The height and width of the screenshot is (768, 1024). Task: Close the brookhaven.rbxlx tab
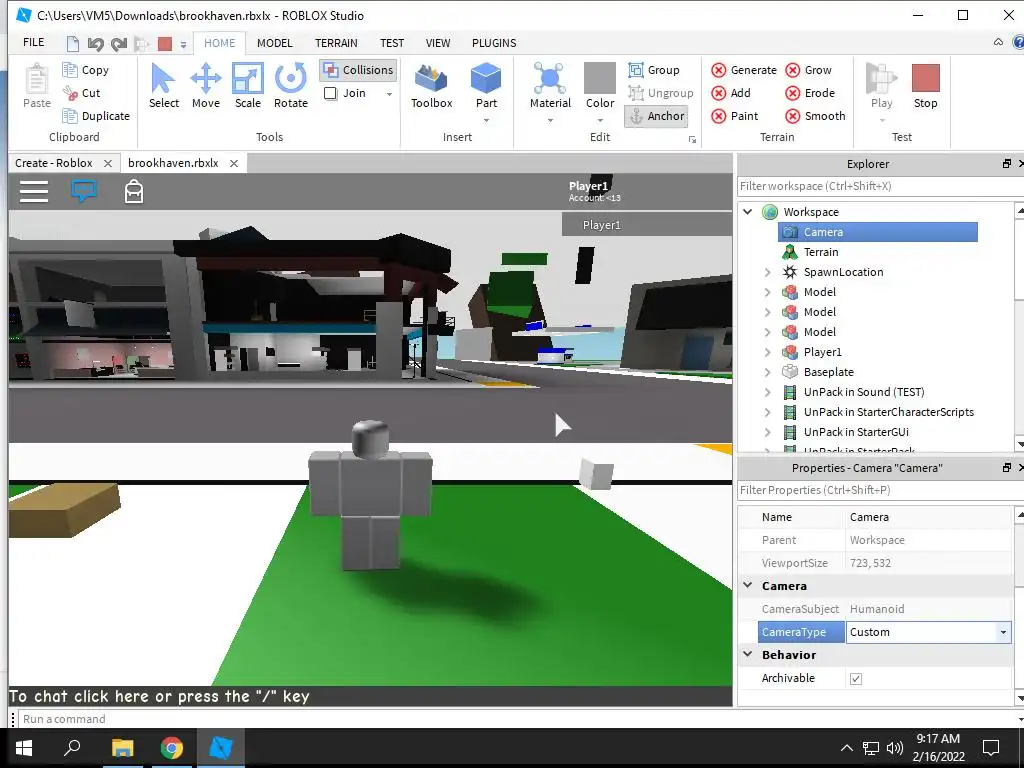(234, 163)
